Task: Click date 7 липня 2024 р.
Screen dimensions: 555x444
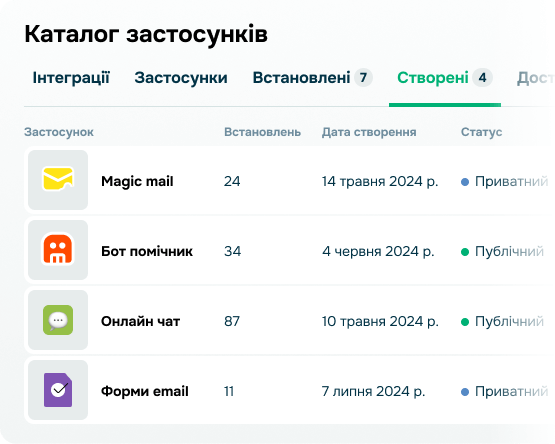Action: pyautogui.click(x=373, y=392)
